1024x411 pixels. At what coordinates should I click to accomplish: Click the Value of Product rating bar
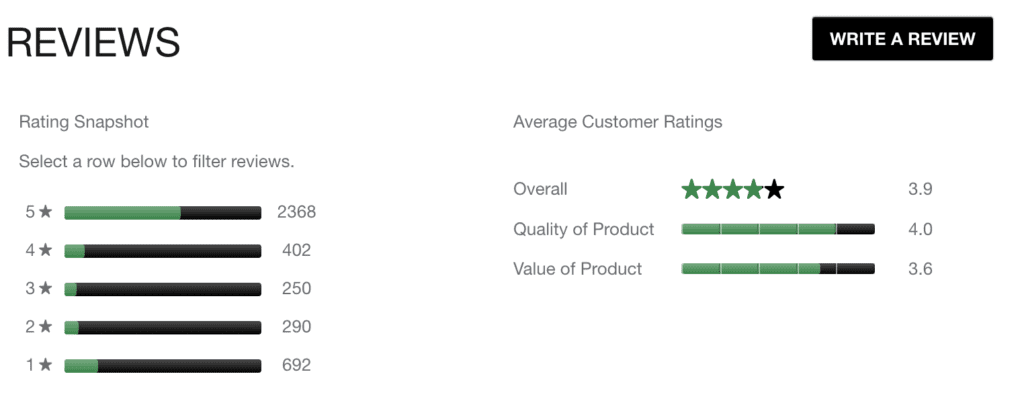pyautogui.click(x=778, y=269)
